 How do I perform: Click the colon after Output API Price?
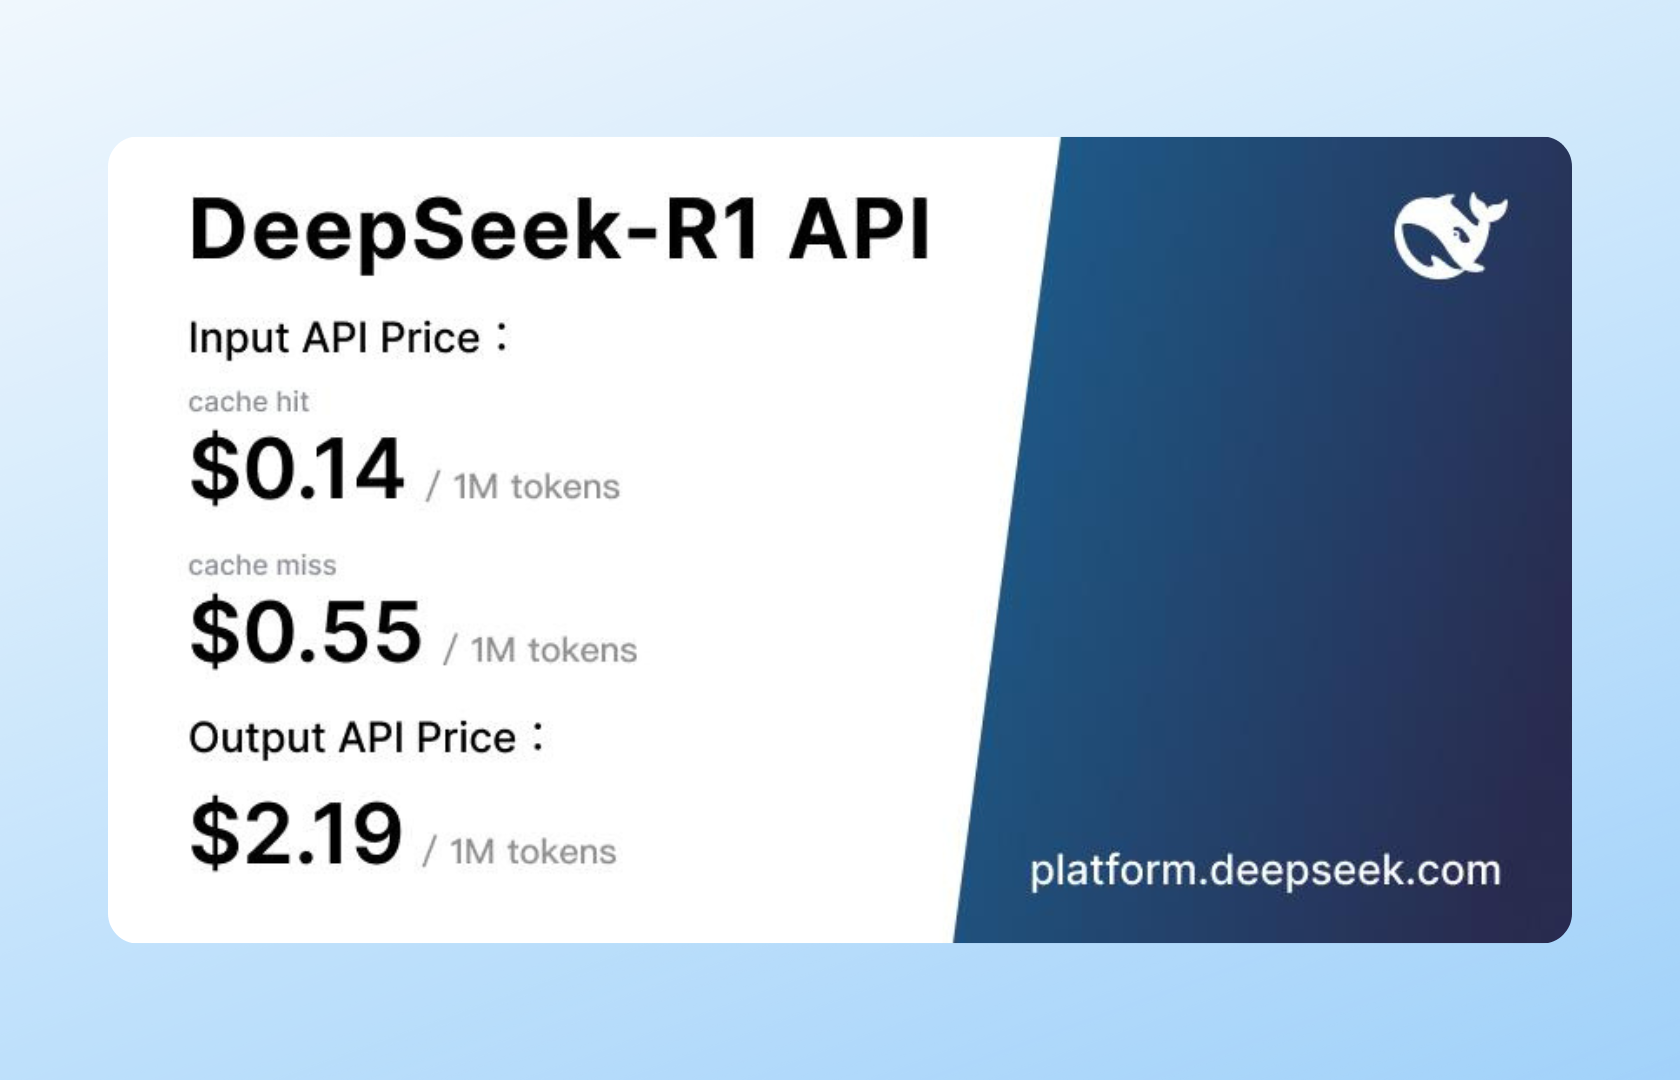tap(538, 737)
